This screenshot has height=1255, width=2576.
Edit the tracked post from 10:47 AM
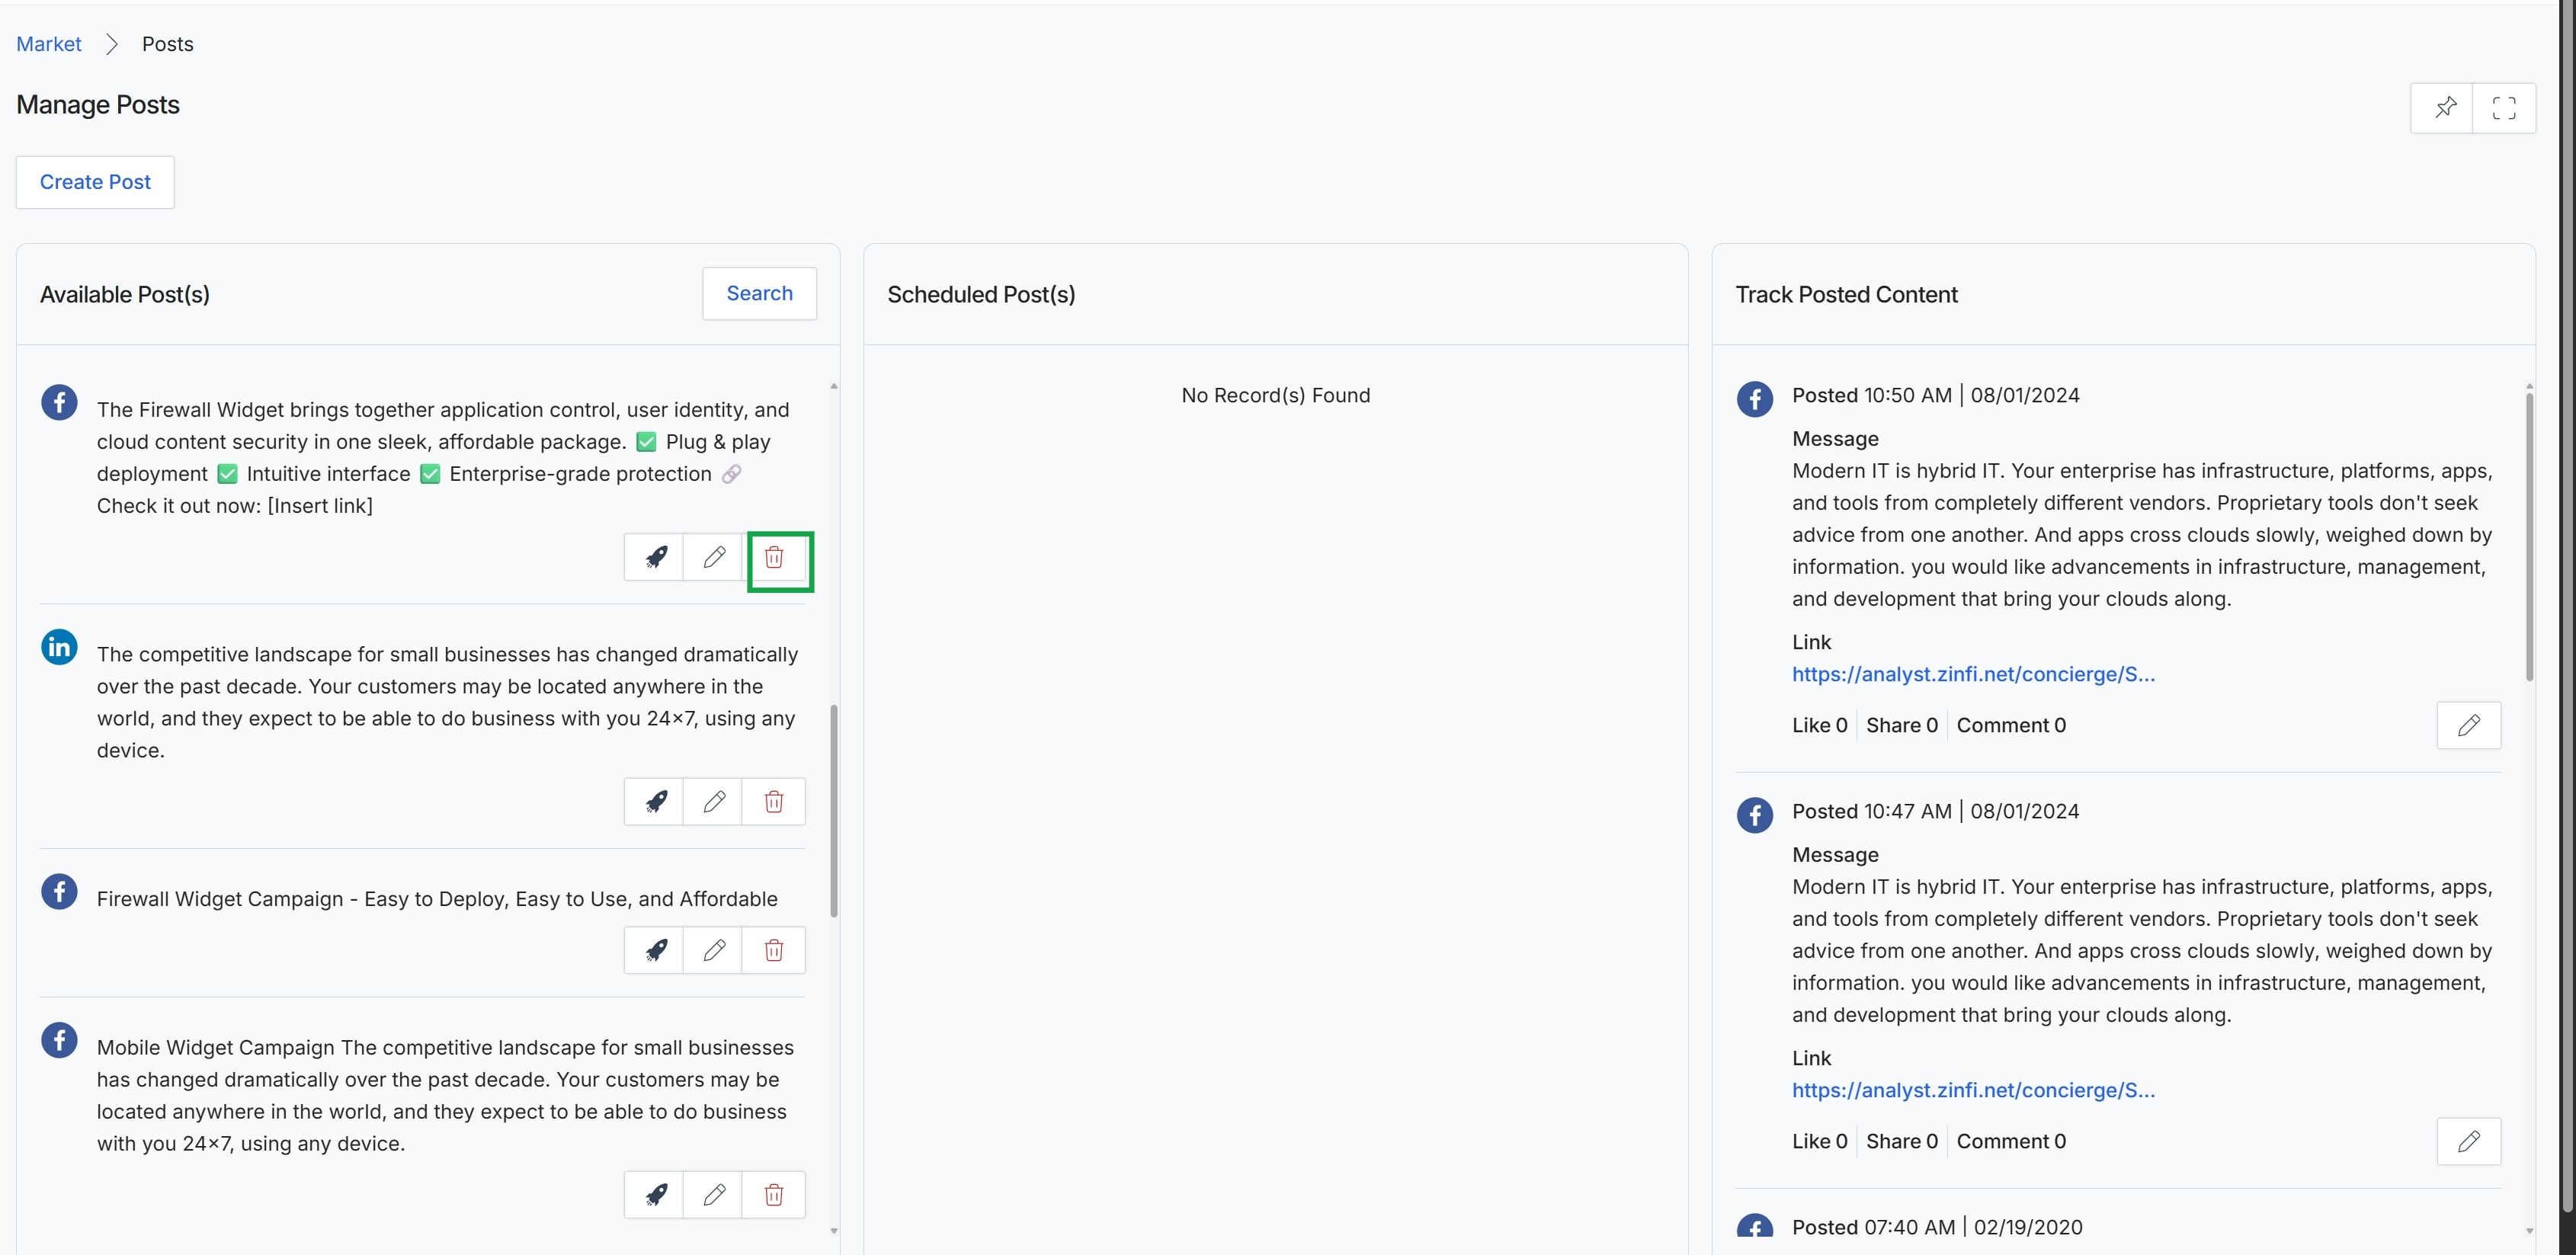(x=2469, y=1141)
